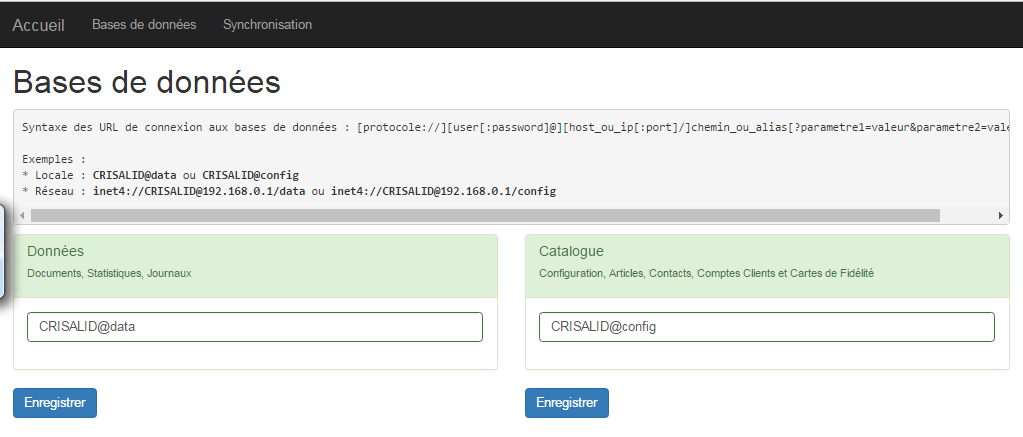Focus the Catalogue connection URL field
Image resolution: width=1023 pixels, height=437 pixels.
tap(767, 327)
